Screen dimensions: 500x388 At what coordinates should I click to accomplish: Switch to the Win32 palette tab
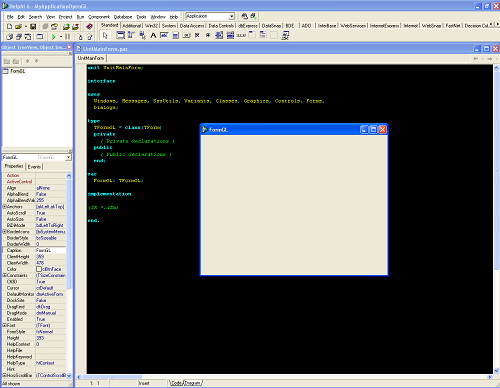pyautogui.click(x=151, y=26)
